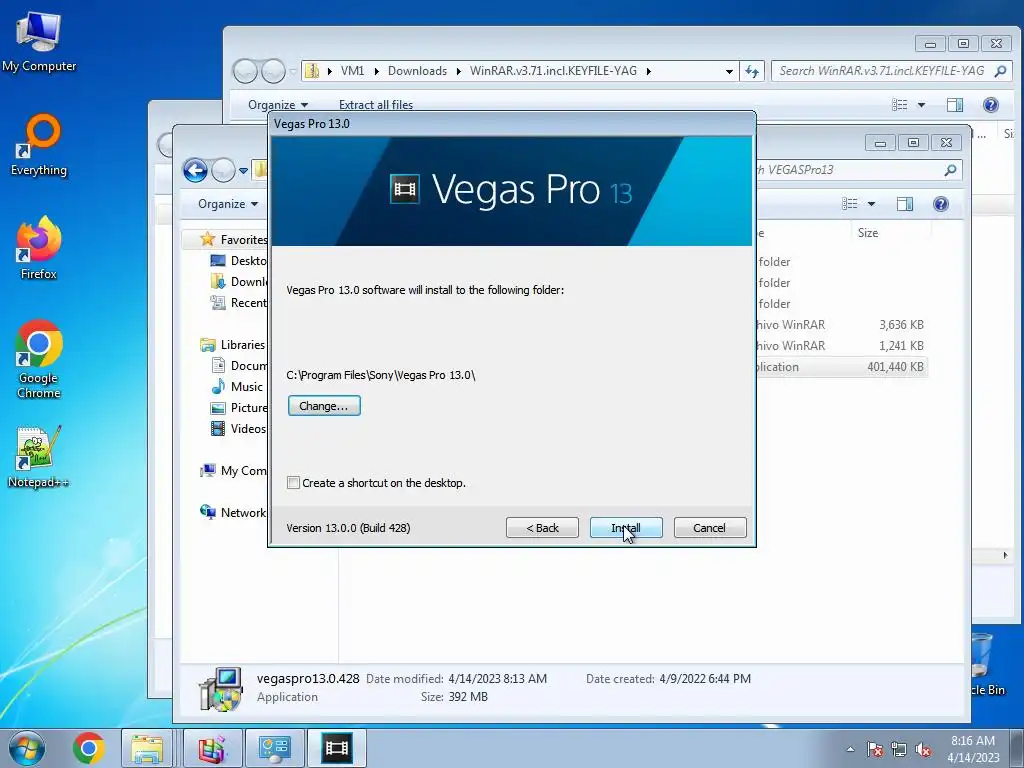Launch Google Chrome desktop shortcut
Image resolution: width=1024 pixels, height=768 pixels.
[x=39, y=359]
